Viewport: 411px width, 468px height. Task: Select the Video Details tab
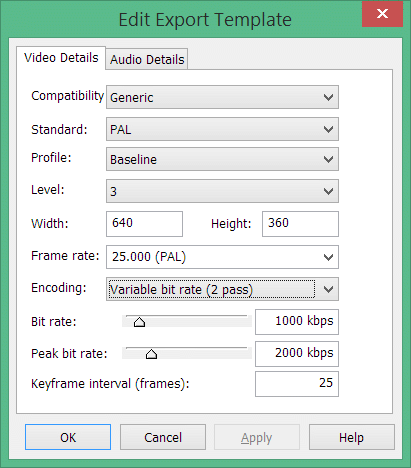(61, 58)
